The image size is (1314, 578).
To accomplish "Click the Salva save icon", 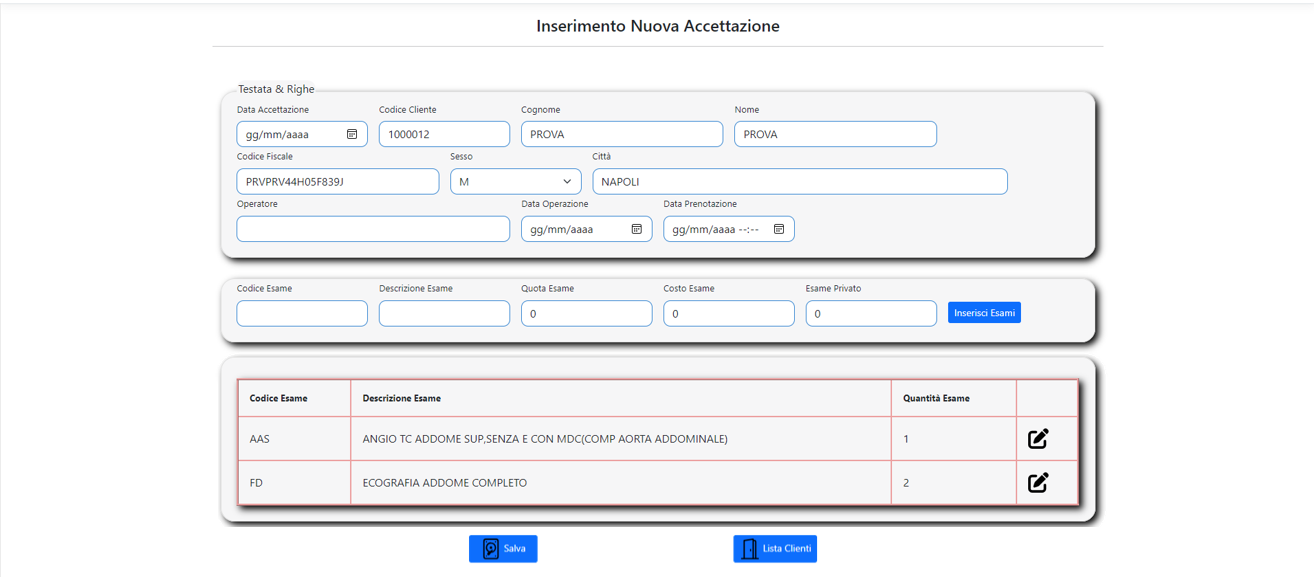I will point(491,548).
